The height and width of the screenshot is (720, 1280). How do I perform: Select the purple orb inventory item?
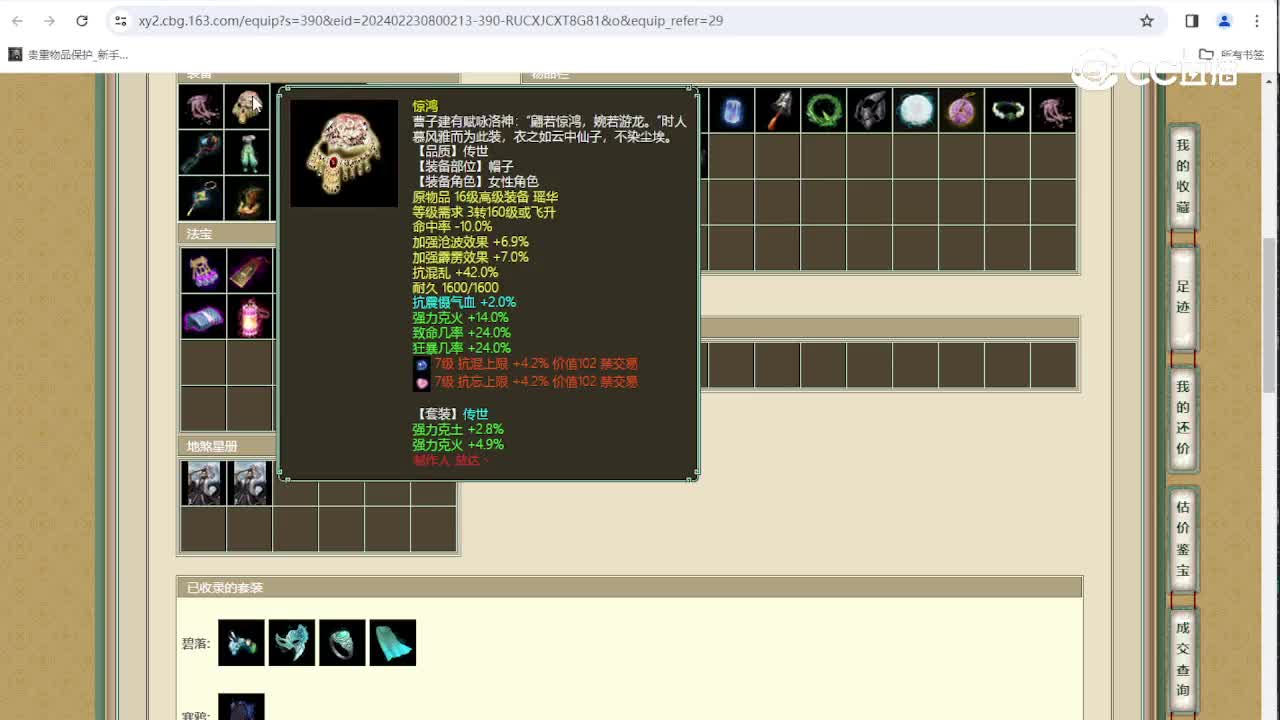[x=961, y=110]
